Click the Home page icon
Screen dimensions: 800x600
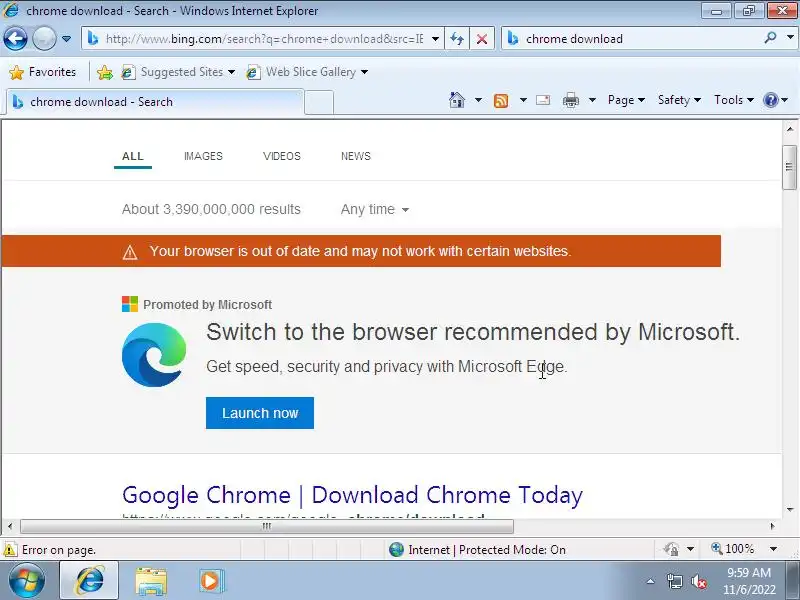(457, 100)
